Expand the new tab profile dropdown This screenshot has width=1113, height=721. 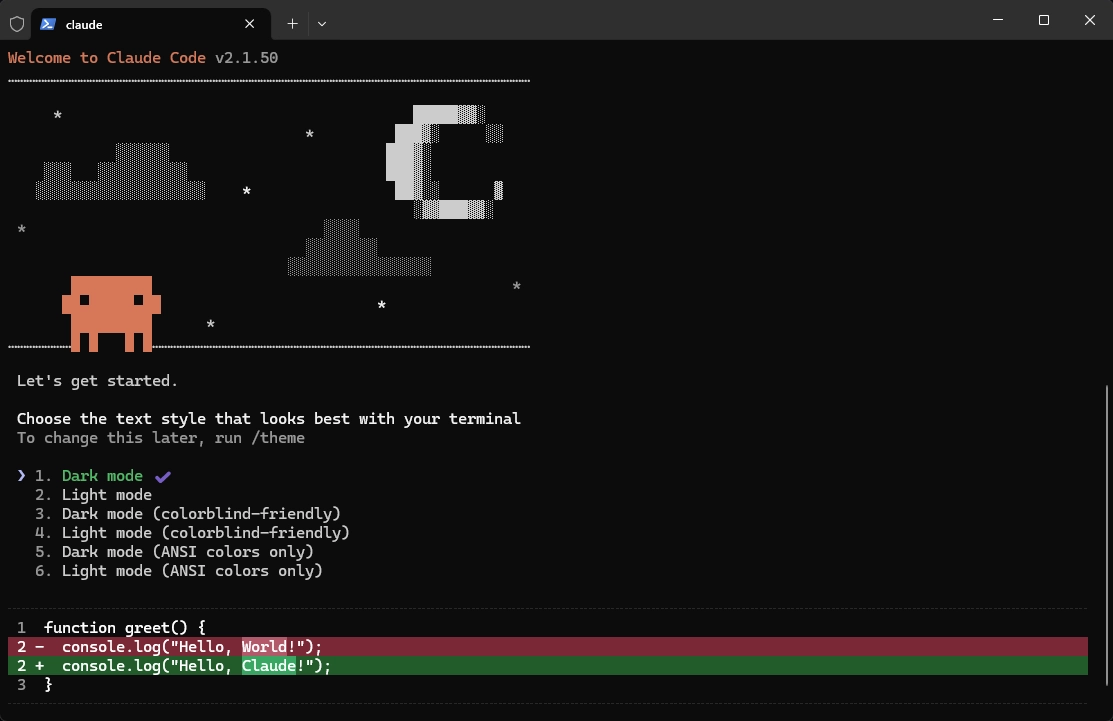322,23
